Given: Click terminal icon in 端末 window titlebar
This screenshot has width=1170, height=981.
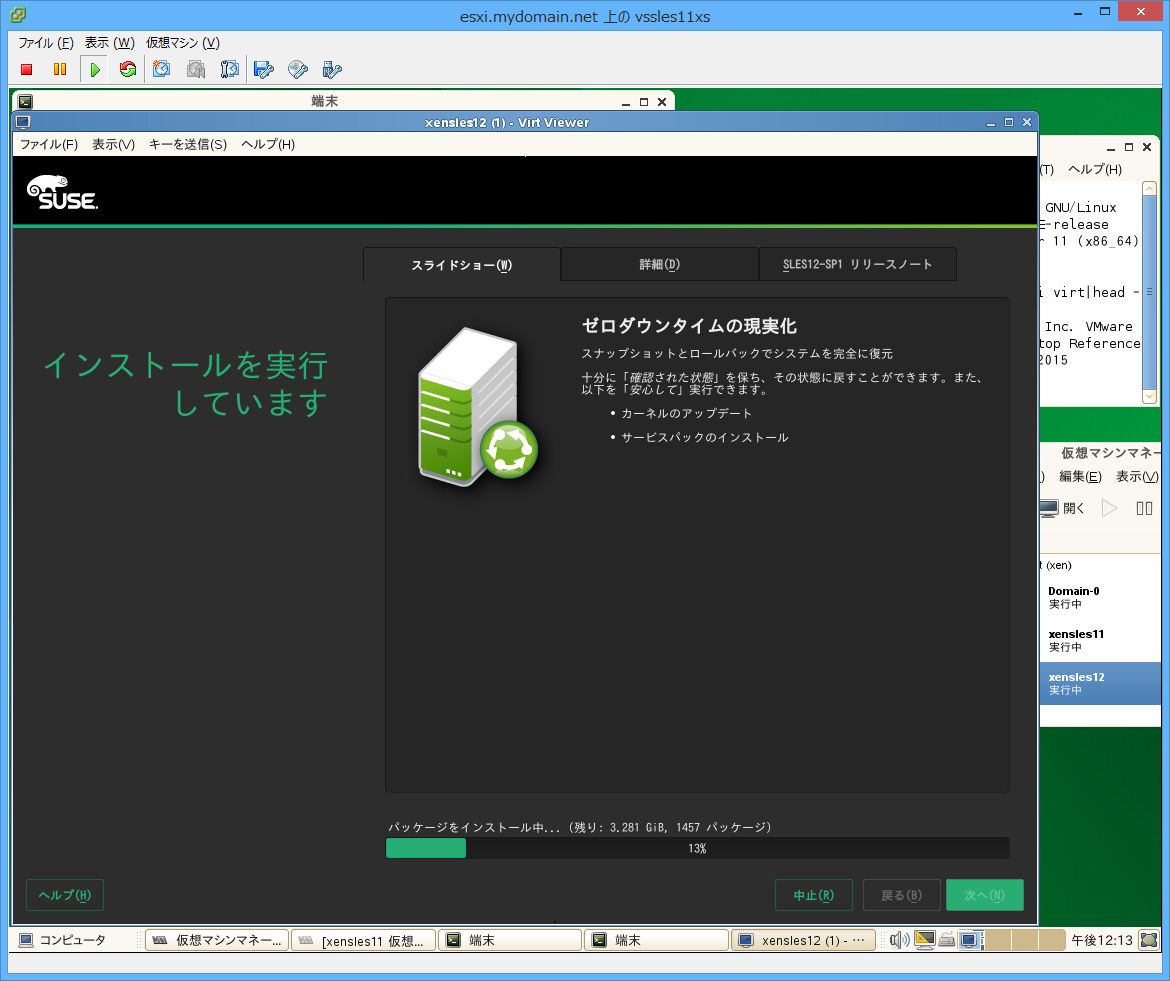Looking at the screenshot, I should 25,101.
